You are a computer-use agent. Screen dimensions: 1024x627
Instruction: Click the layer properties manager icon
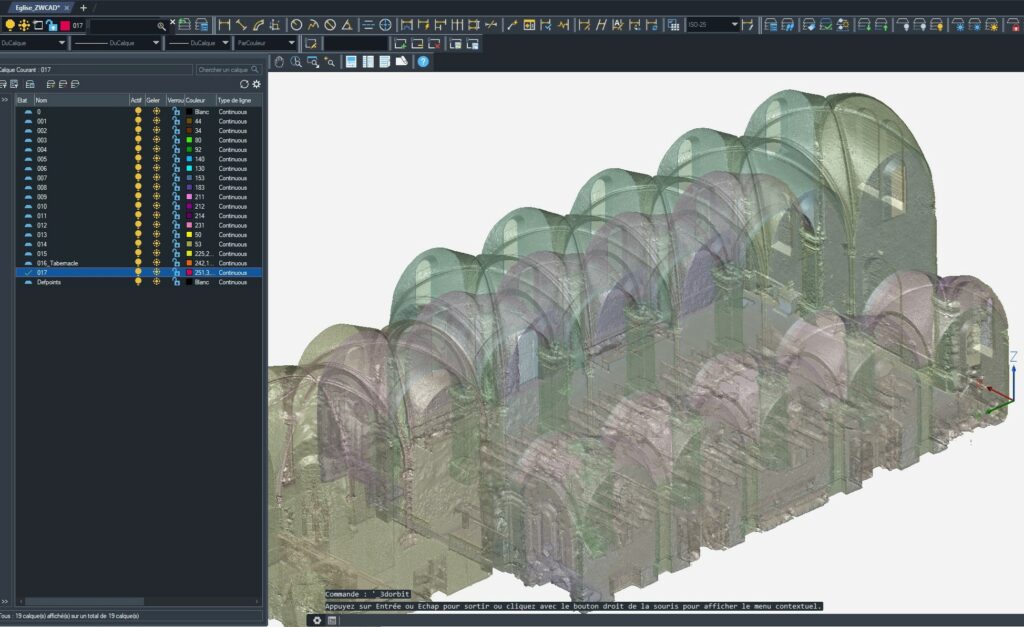point(202,25)
